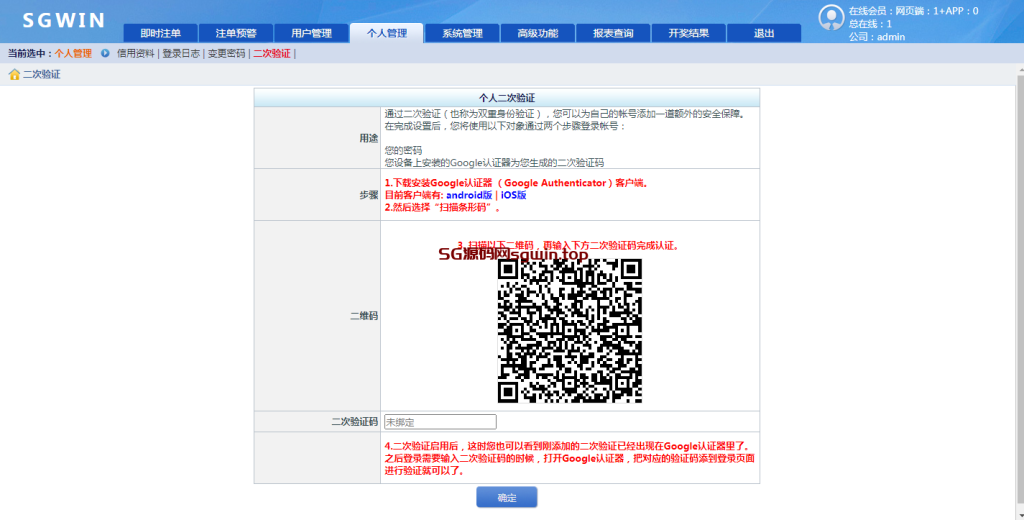This screenshot has height=520, width=1024.
Task: Click the android版 download link
Action: [469, 195]
